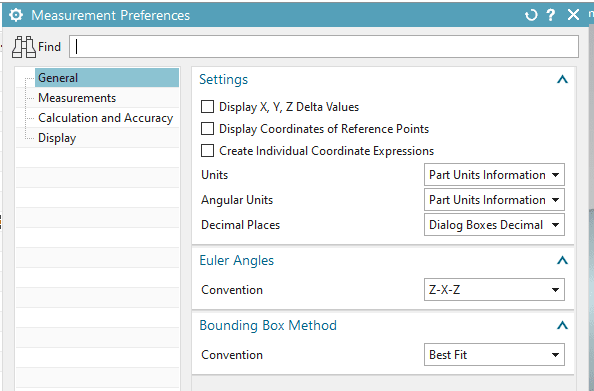Select Calculation and Accuracy category
Screen dimensions: 594x391
pyautogui.click(x=105, y=118)
